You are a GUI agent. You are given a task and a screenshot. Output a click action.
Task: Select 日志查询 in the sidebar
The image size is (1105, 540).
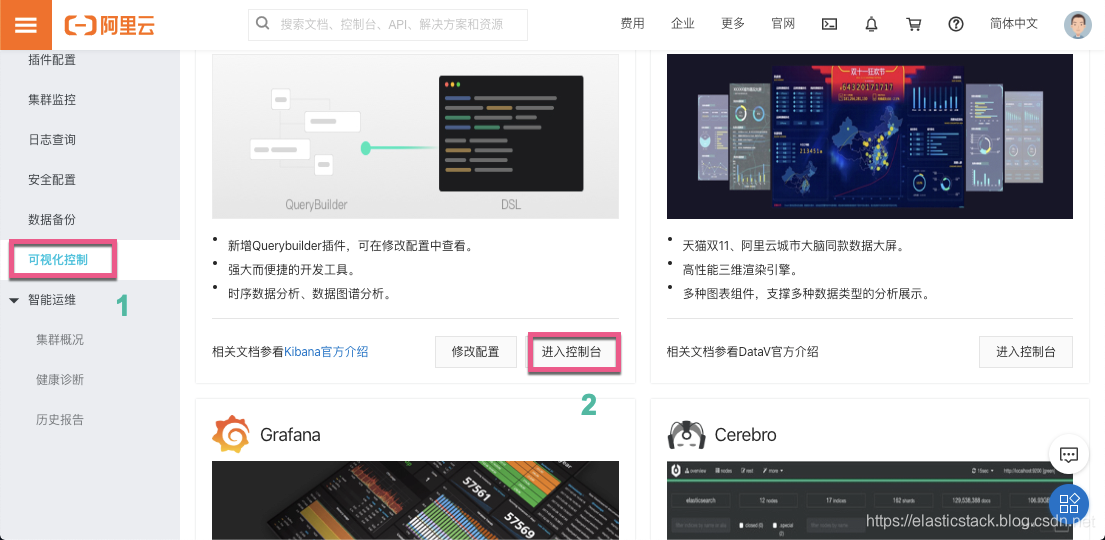[x=52, y=140]
